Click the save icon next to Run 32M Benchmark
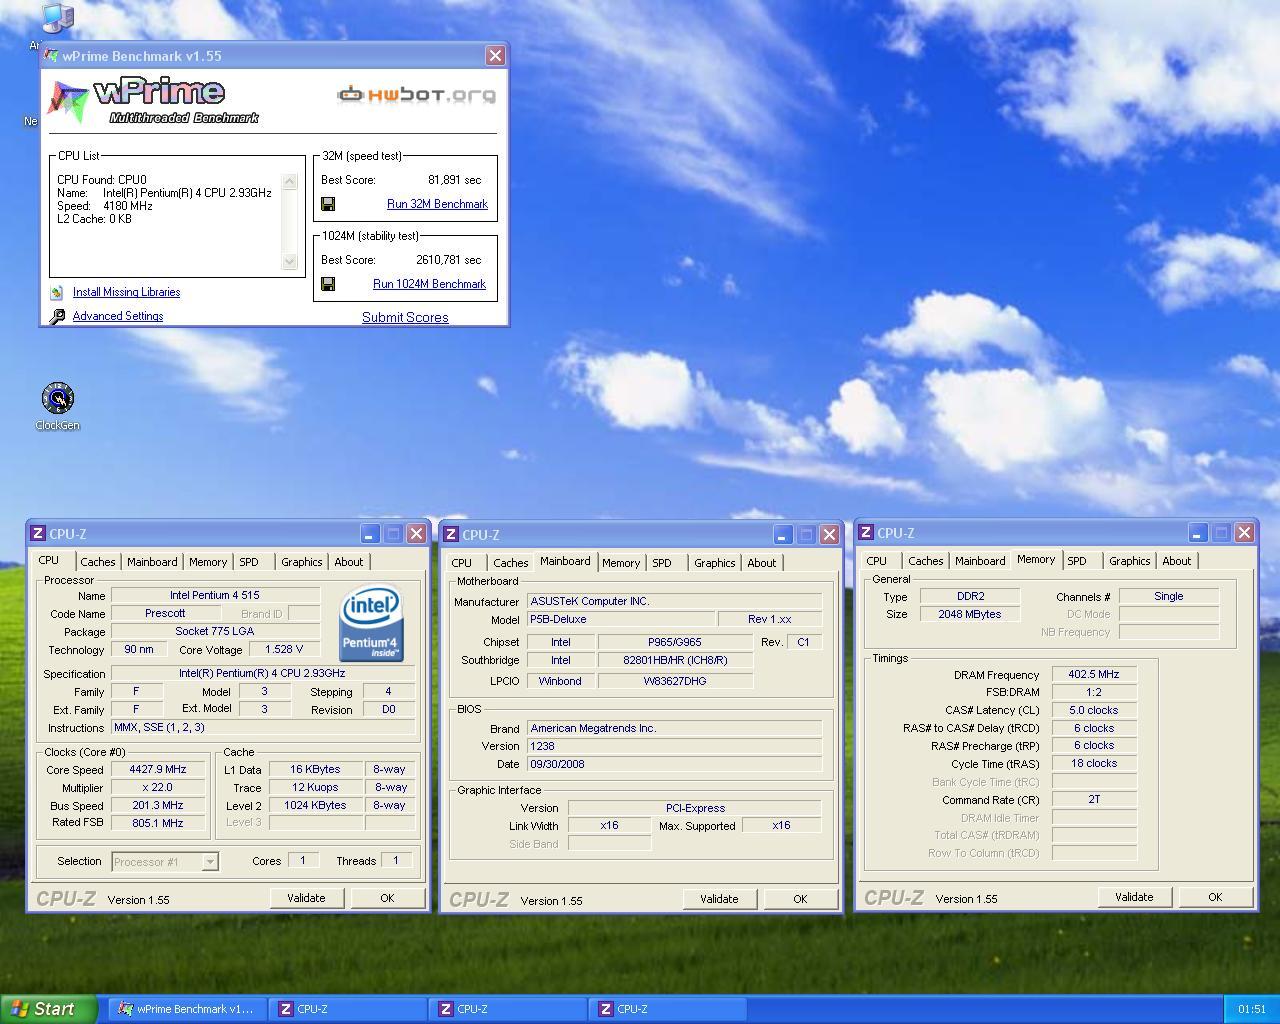Screen dimensions: 1280x1024 click(328, 204)
